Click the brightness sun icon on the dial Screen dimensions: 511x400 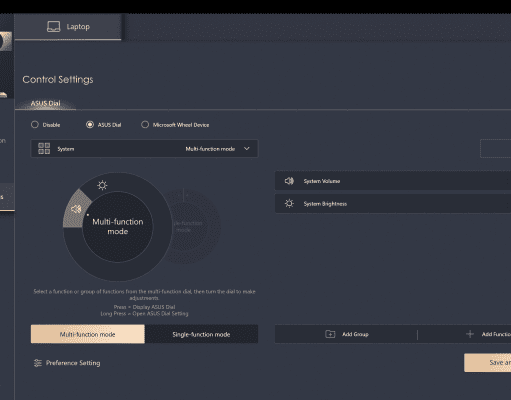(102, 185)
